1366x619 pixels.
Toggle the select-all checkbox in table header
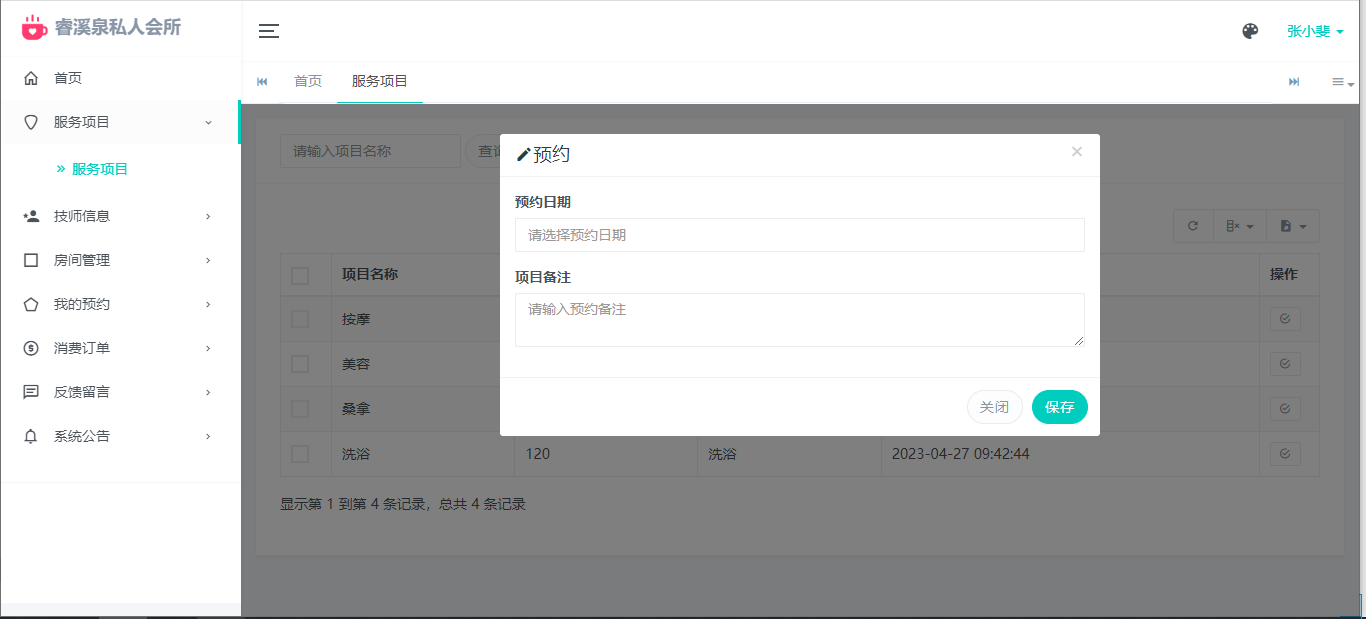pos(300,276)
